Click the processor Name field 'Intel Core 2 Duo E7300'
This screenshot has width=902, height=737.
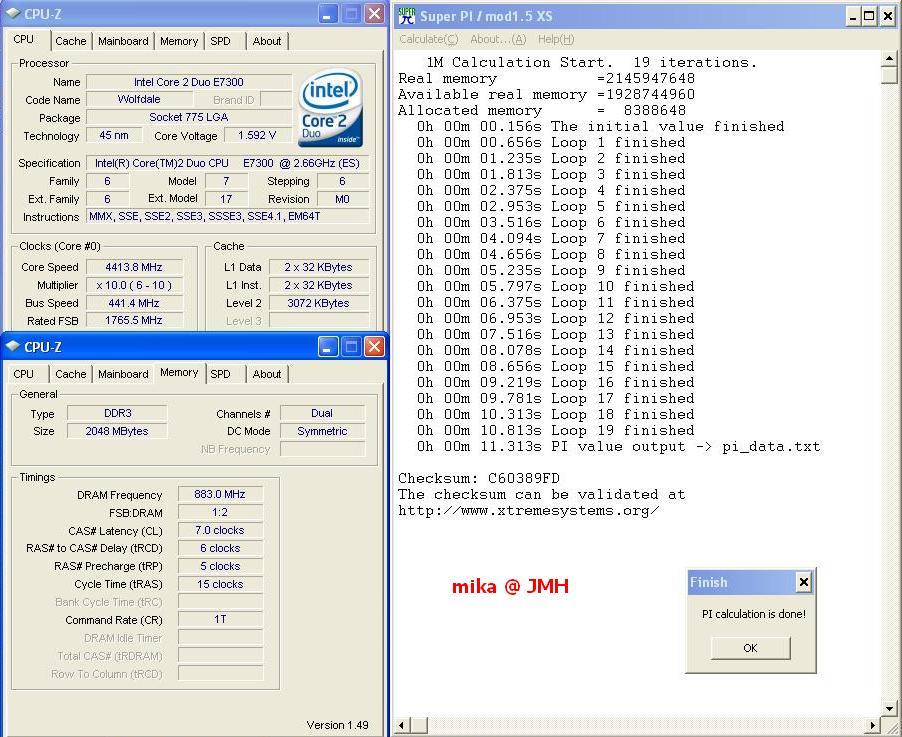pos(189,82)
